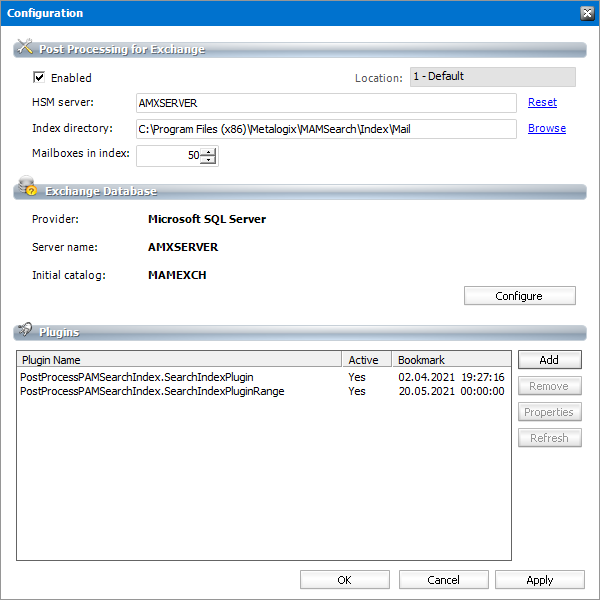Decrease Mailboxes in index with down arrow
600x600 pixels.
click(209, 160)
